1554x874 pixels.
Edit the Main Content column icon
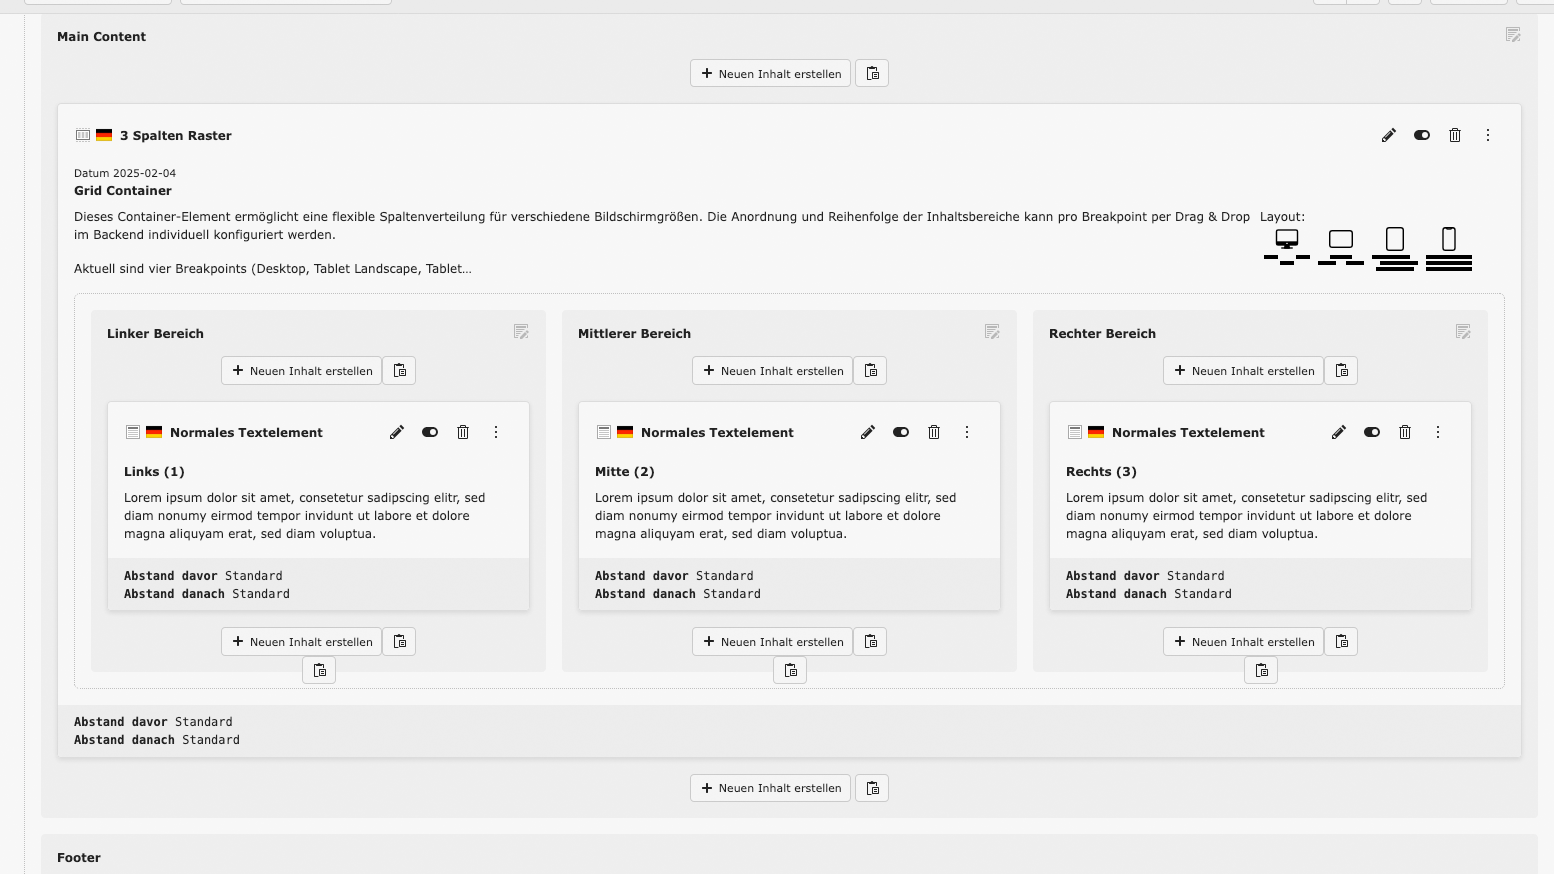pos(1513,35)
